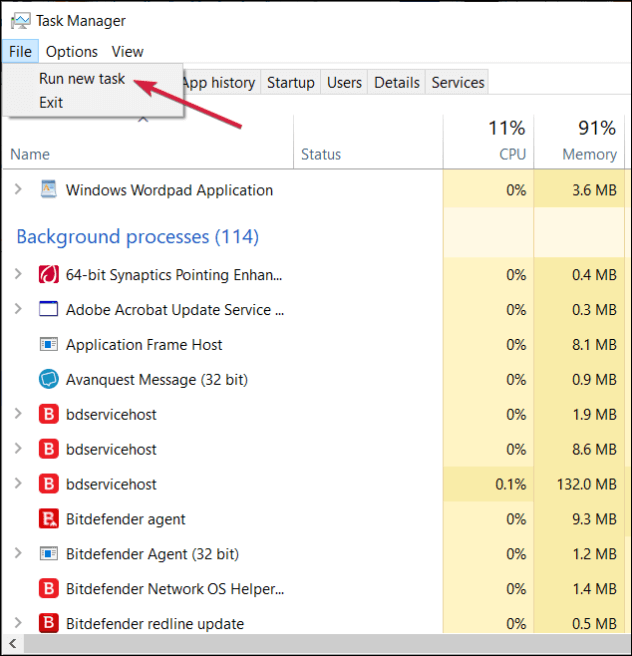Click the Task Manager title bar icon
Image resolution: width=632 pixels, height=656 pixels.
click(17, 20)
